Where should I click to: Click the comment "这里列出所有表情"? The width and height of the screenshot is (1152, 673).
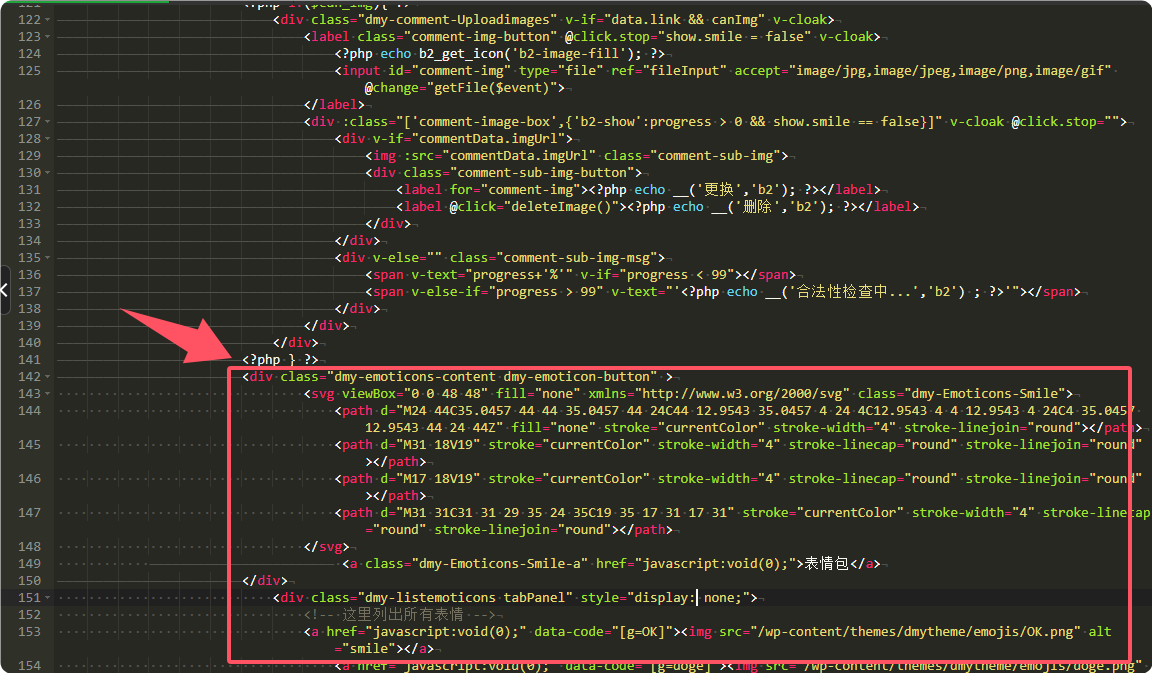click(x=403, y=615)
